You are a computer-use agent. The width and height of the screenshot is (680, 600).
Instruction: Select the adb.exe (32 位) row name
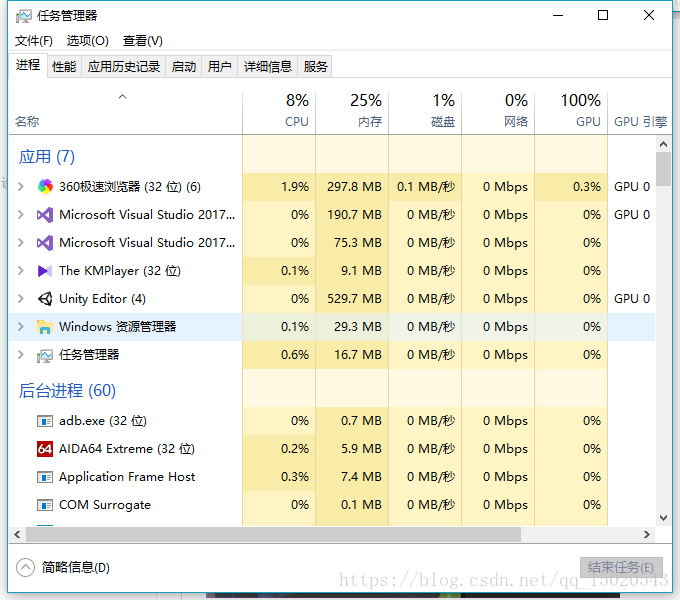click(103, 421)
